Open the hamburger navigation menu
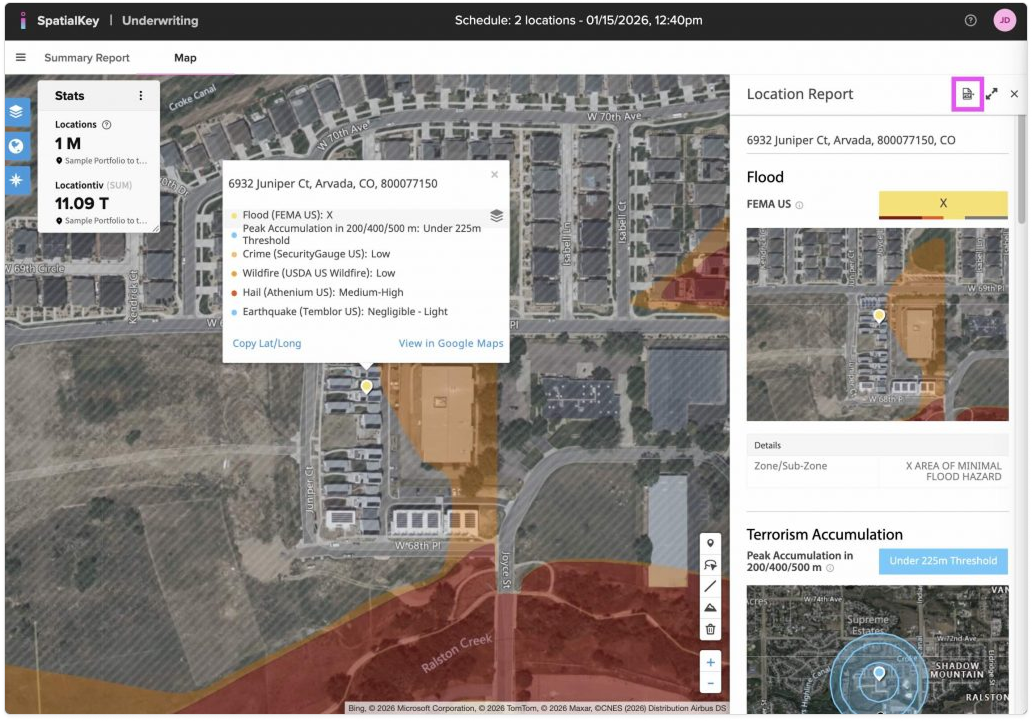The image size is (1032, 721). tap(20, 58)
